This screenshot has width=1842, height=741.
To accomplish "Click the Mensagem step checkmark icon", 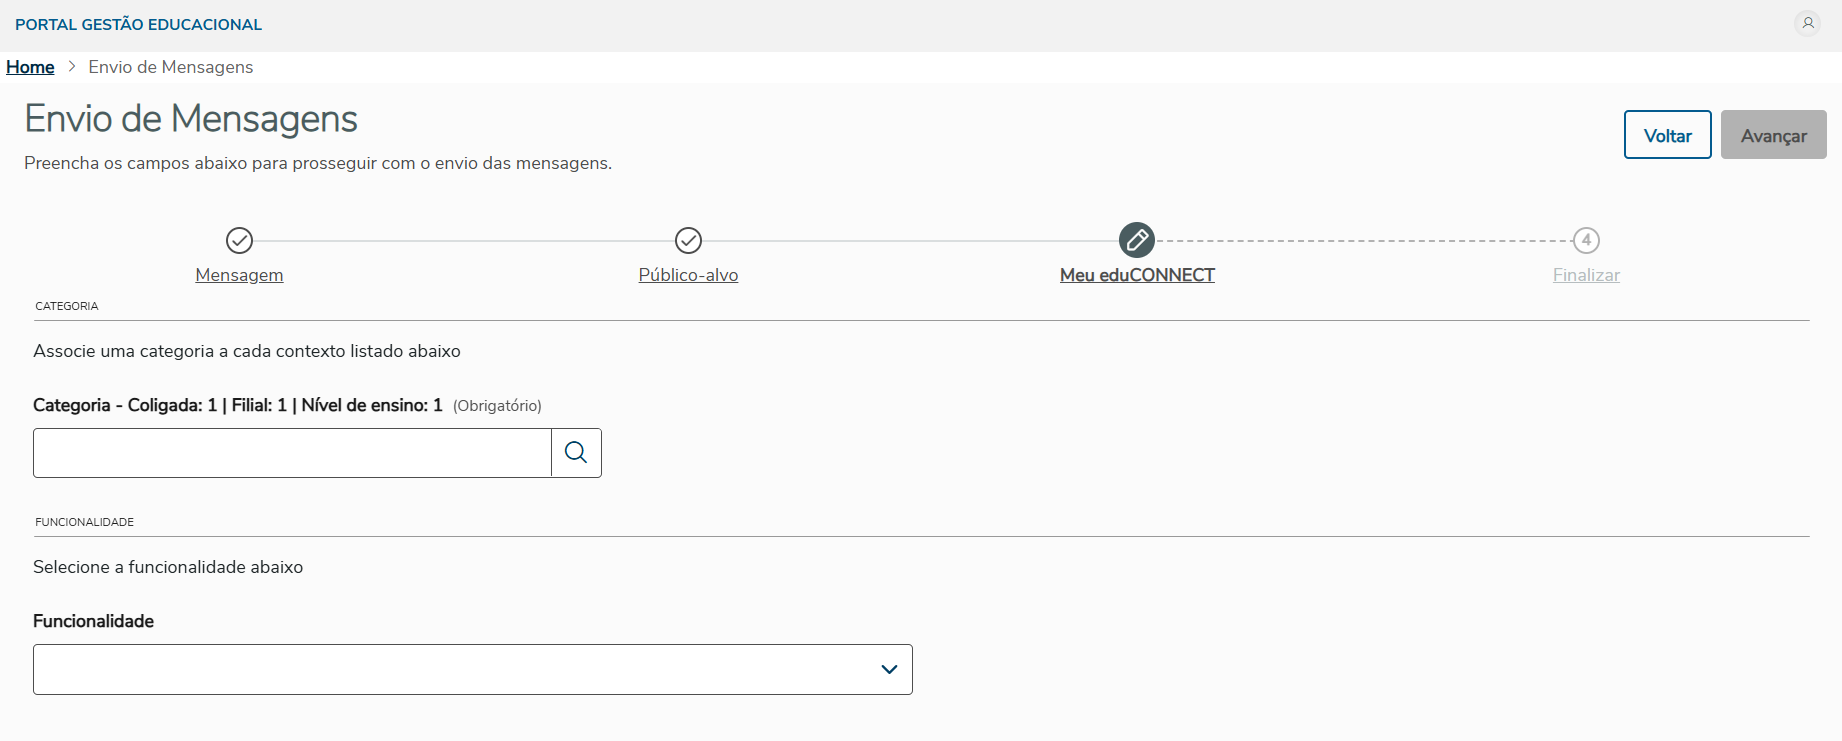I will pyautogui.click(x=239, y=240).
